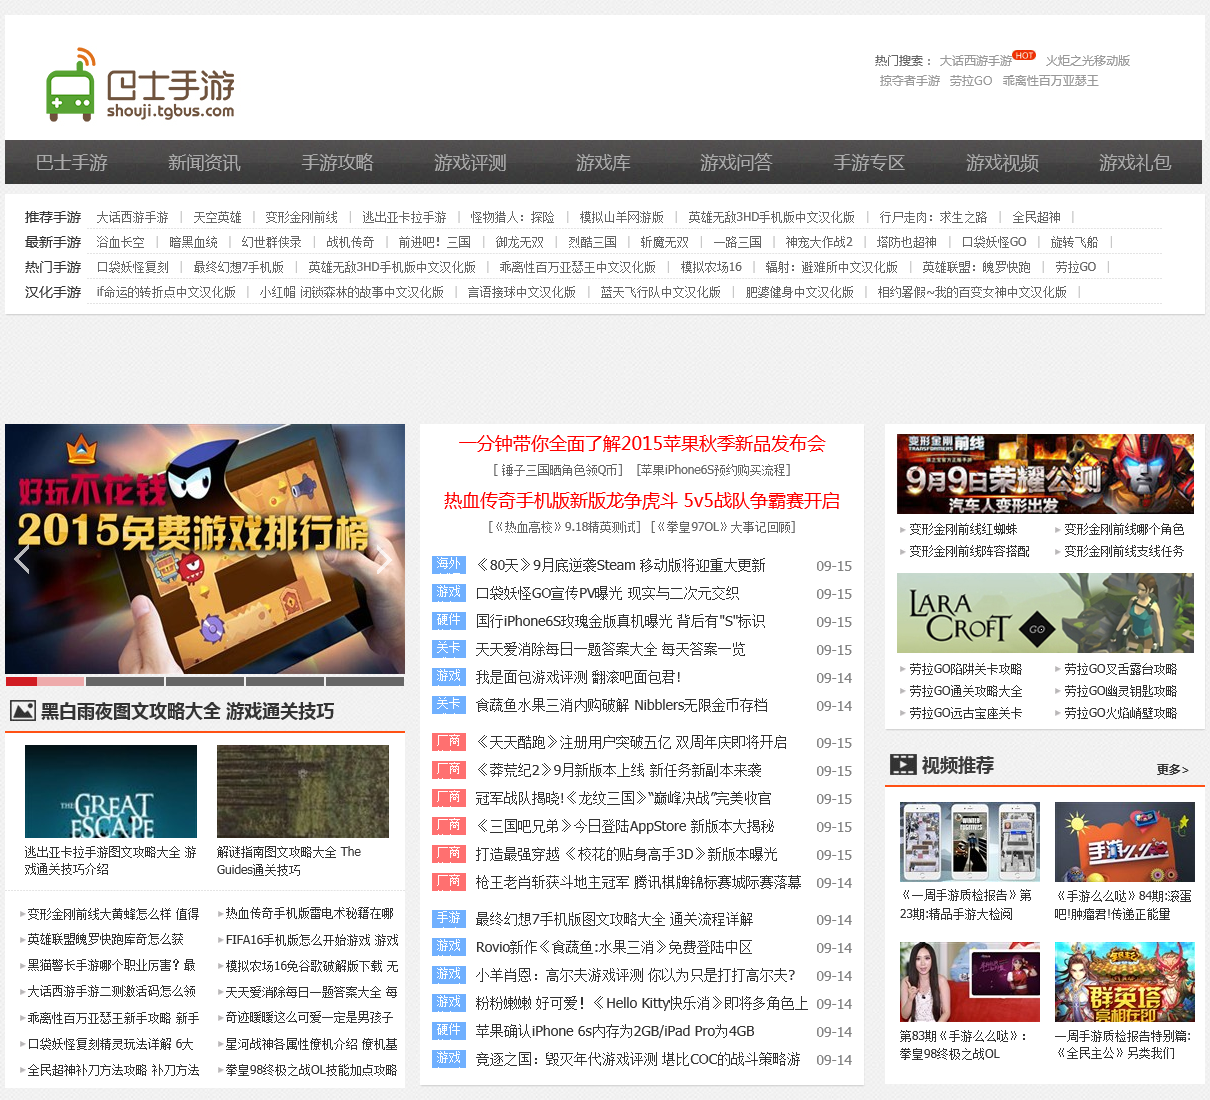Screen dimensions: 1210x1100
Task: Click date 09-14 beside 枪王老肖新获斗地主冠军
Action: (834, 883)
